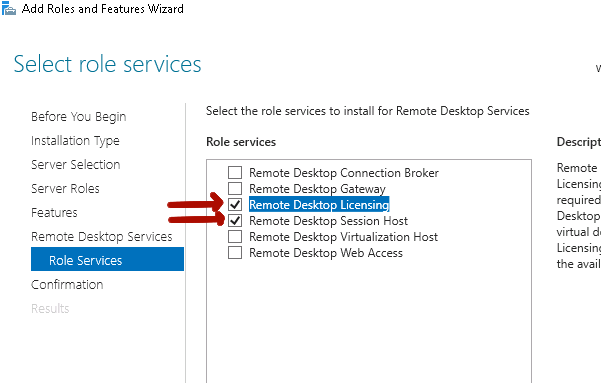Image resolution: width=601 pixels, height=383 pixels.
Task: Click the Remote Desktop Web Access label
Action: [x=326, y=253]
